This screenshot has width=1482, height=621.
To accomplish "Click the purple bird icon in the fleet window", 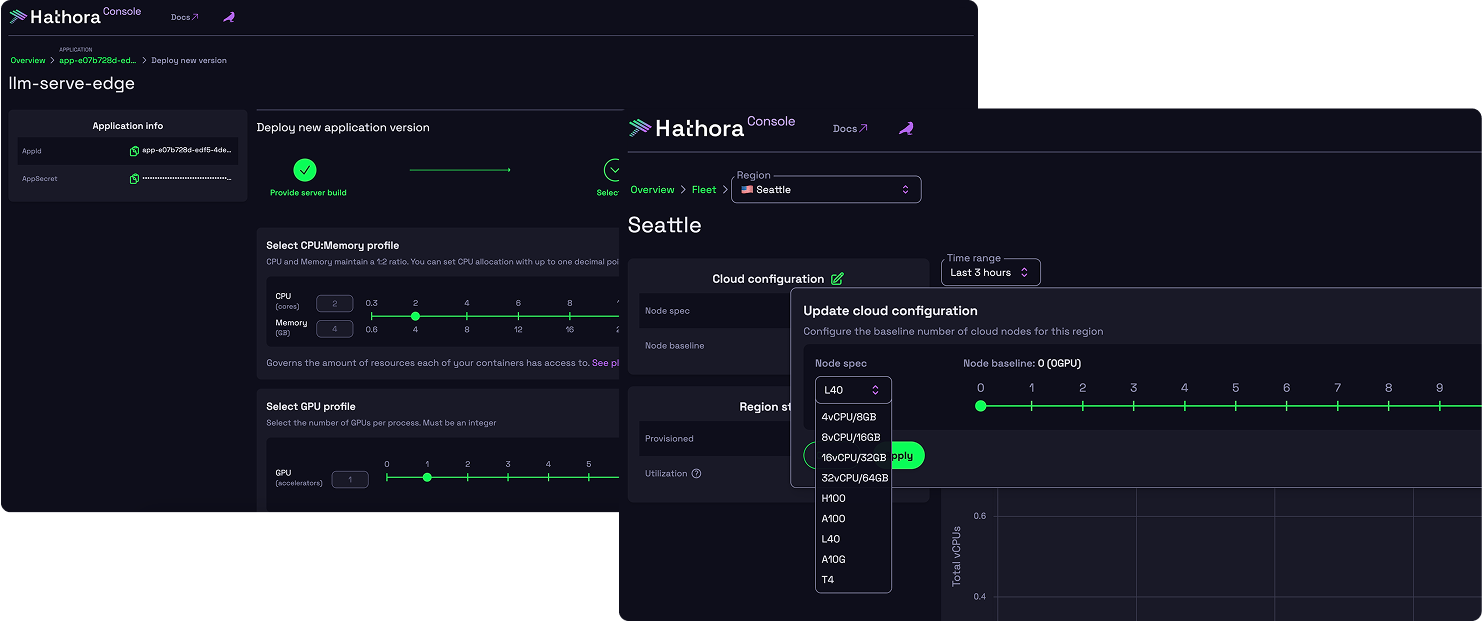I will (906, 128).
